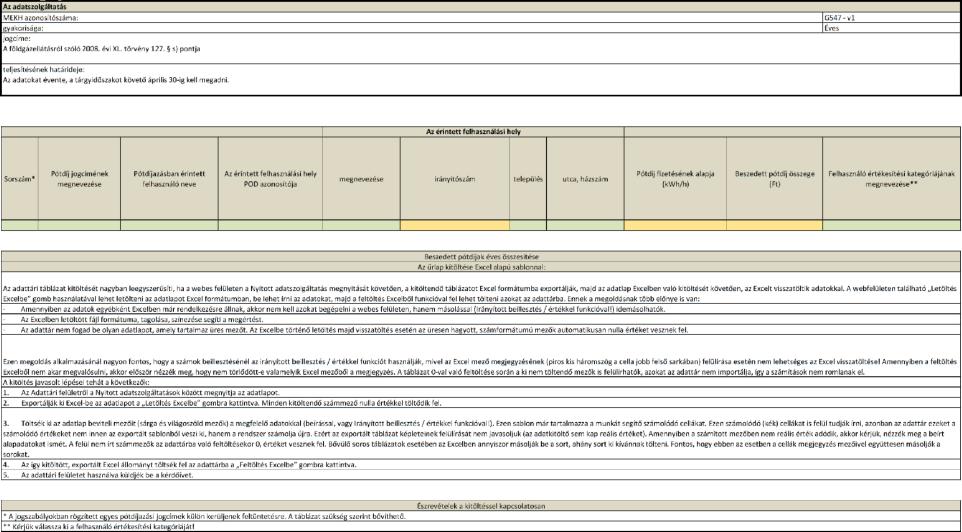The height and width of the screenshot is (532, 962).
Task: Click the yellow input cell under irányítószám
Action: (454, 225)
